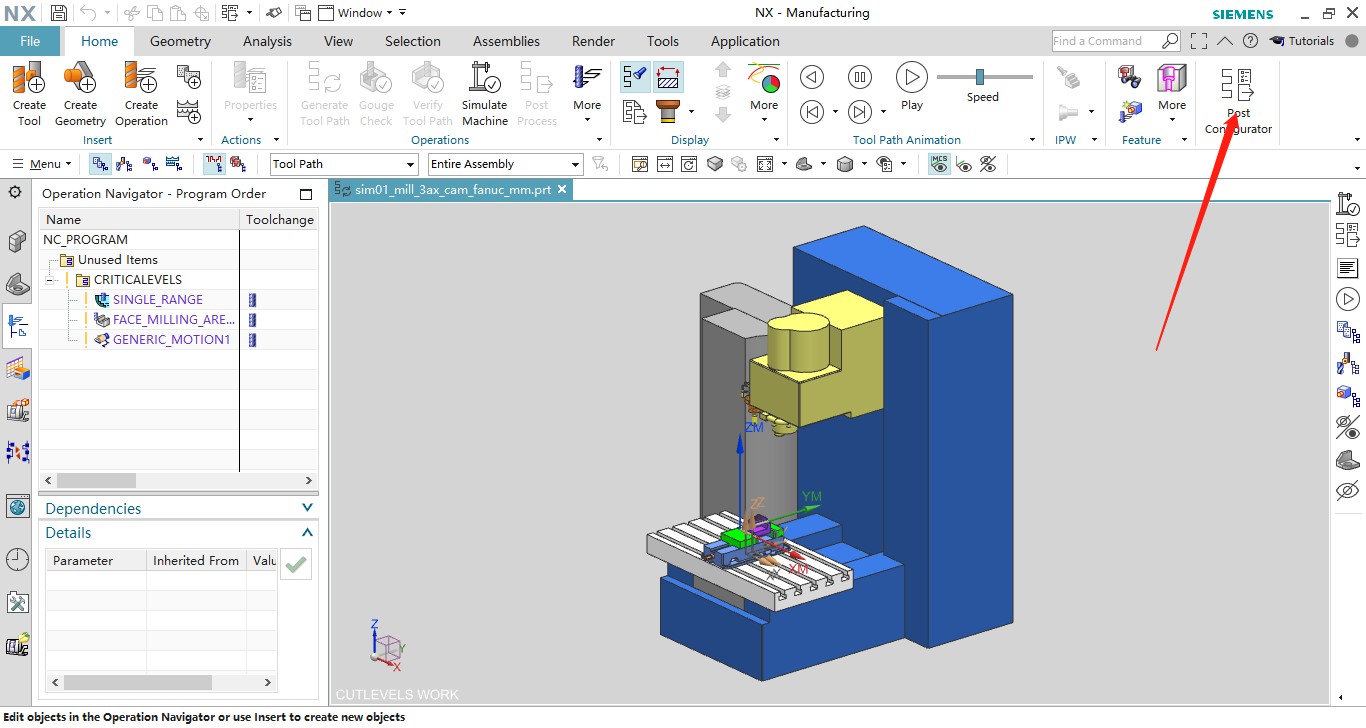Open Simulate Machine
The image size is (1366, 728).
pyautogui.click(x=485, y=94)
